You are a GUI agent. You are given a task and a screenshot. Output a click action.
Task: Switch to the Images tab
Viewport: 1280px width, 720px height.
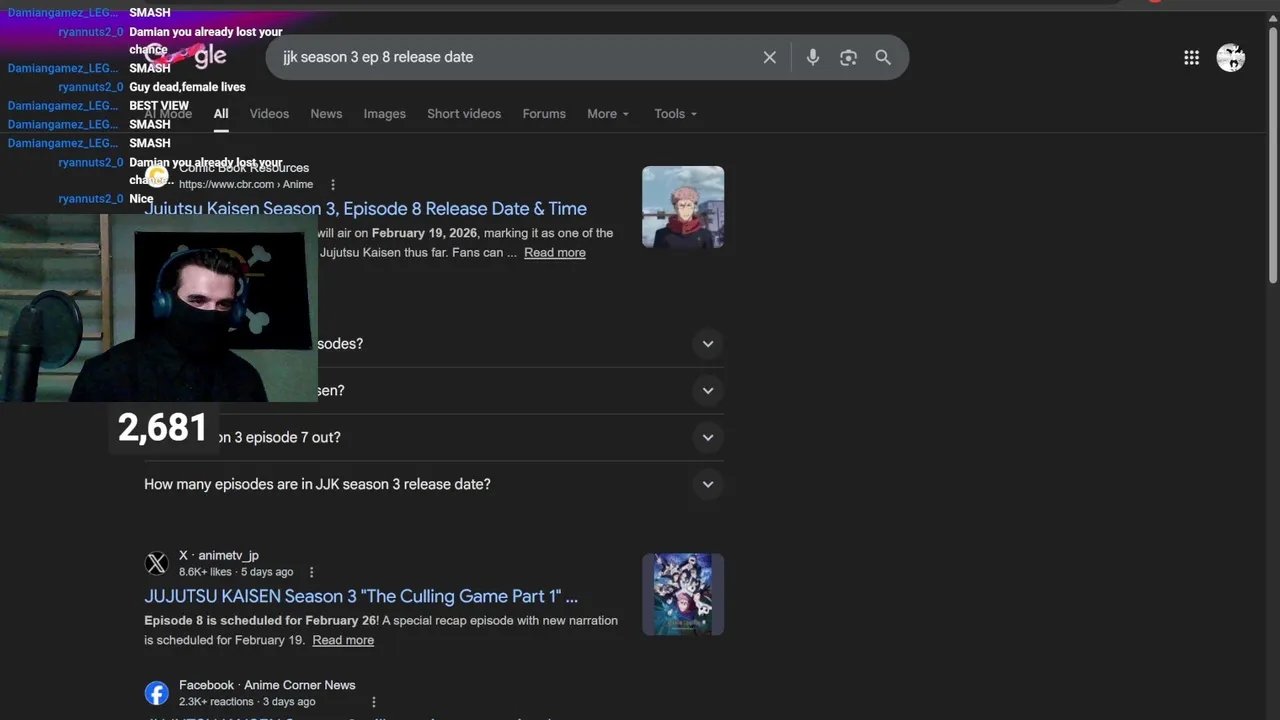click(x=385, y=114)
